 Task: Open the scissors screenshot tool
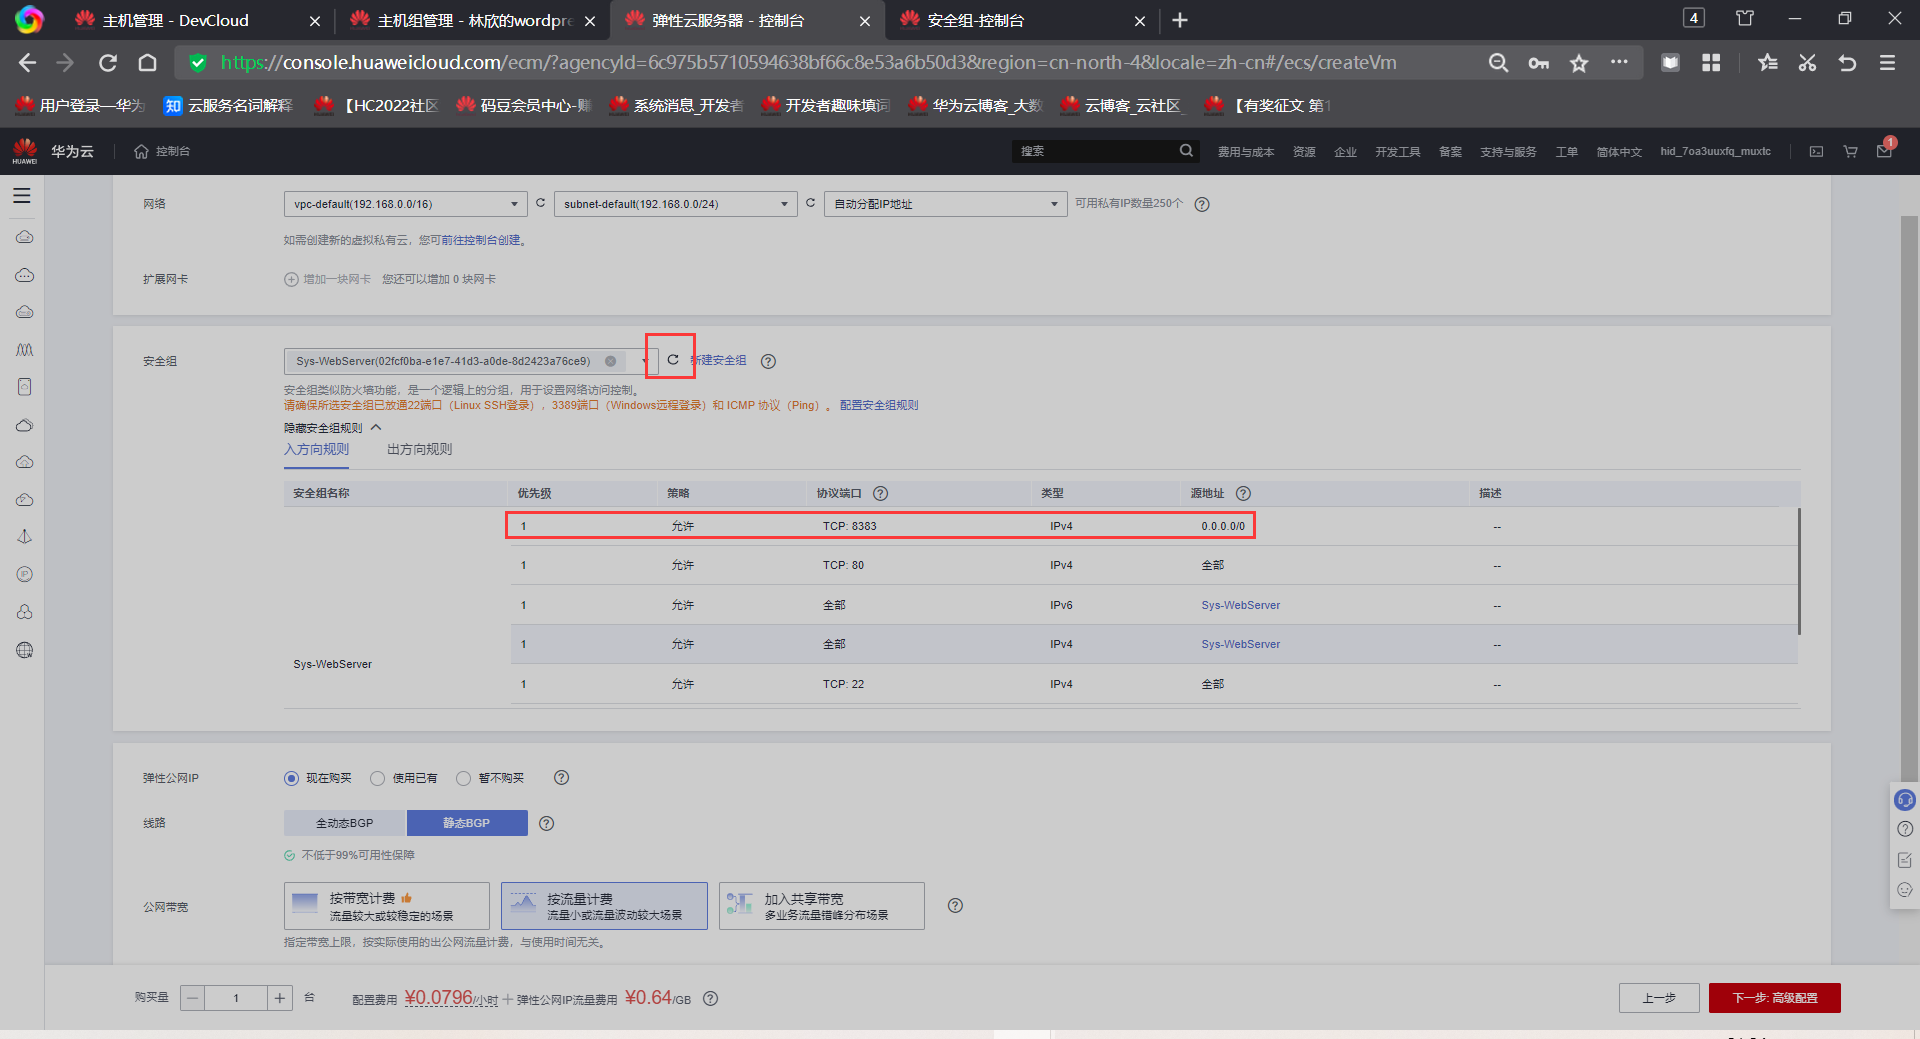click(1807, 63)
